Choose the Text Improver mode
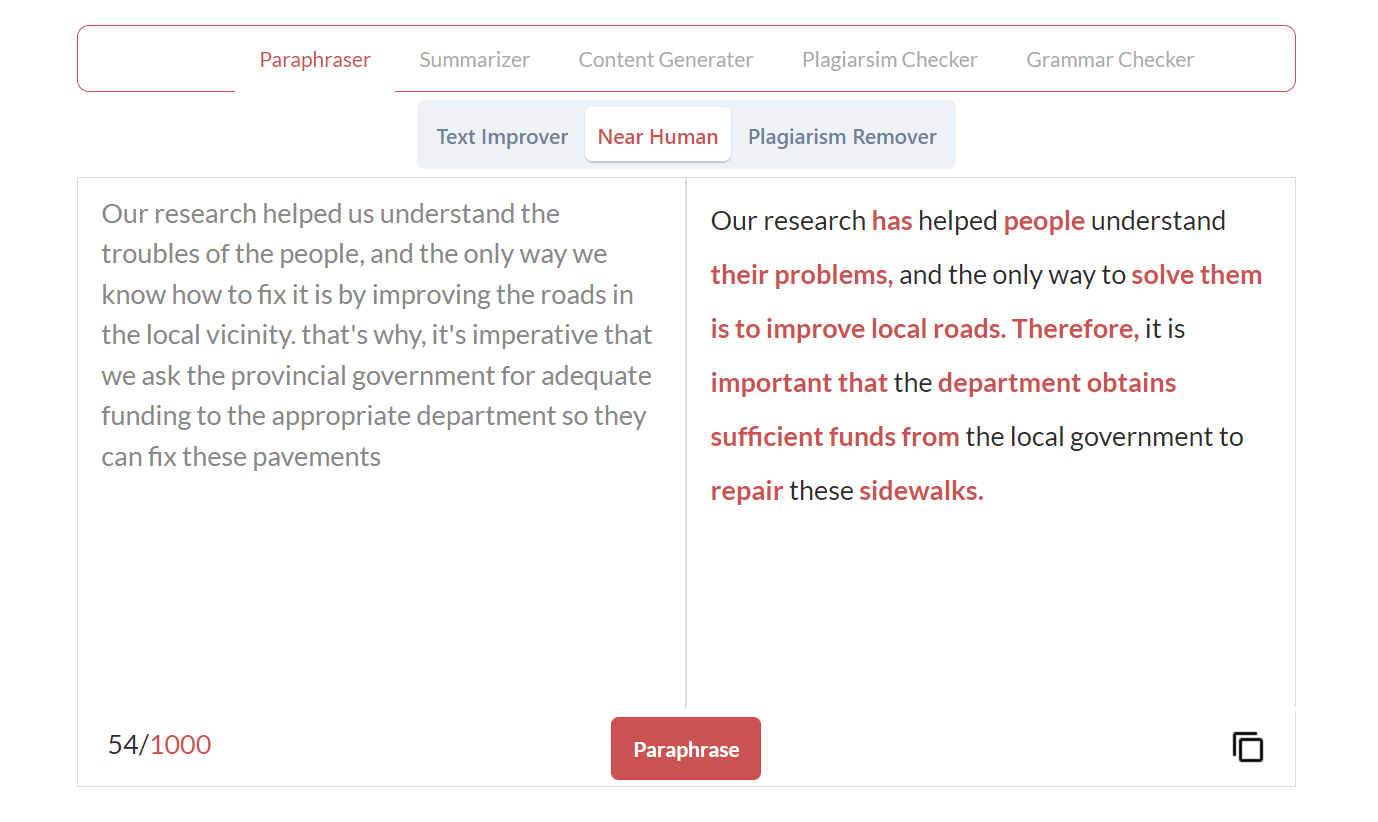1378x822 pixels. pyautogui.click(x=502, y=136)
